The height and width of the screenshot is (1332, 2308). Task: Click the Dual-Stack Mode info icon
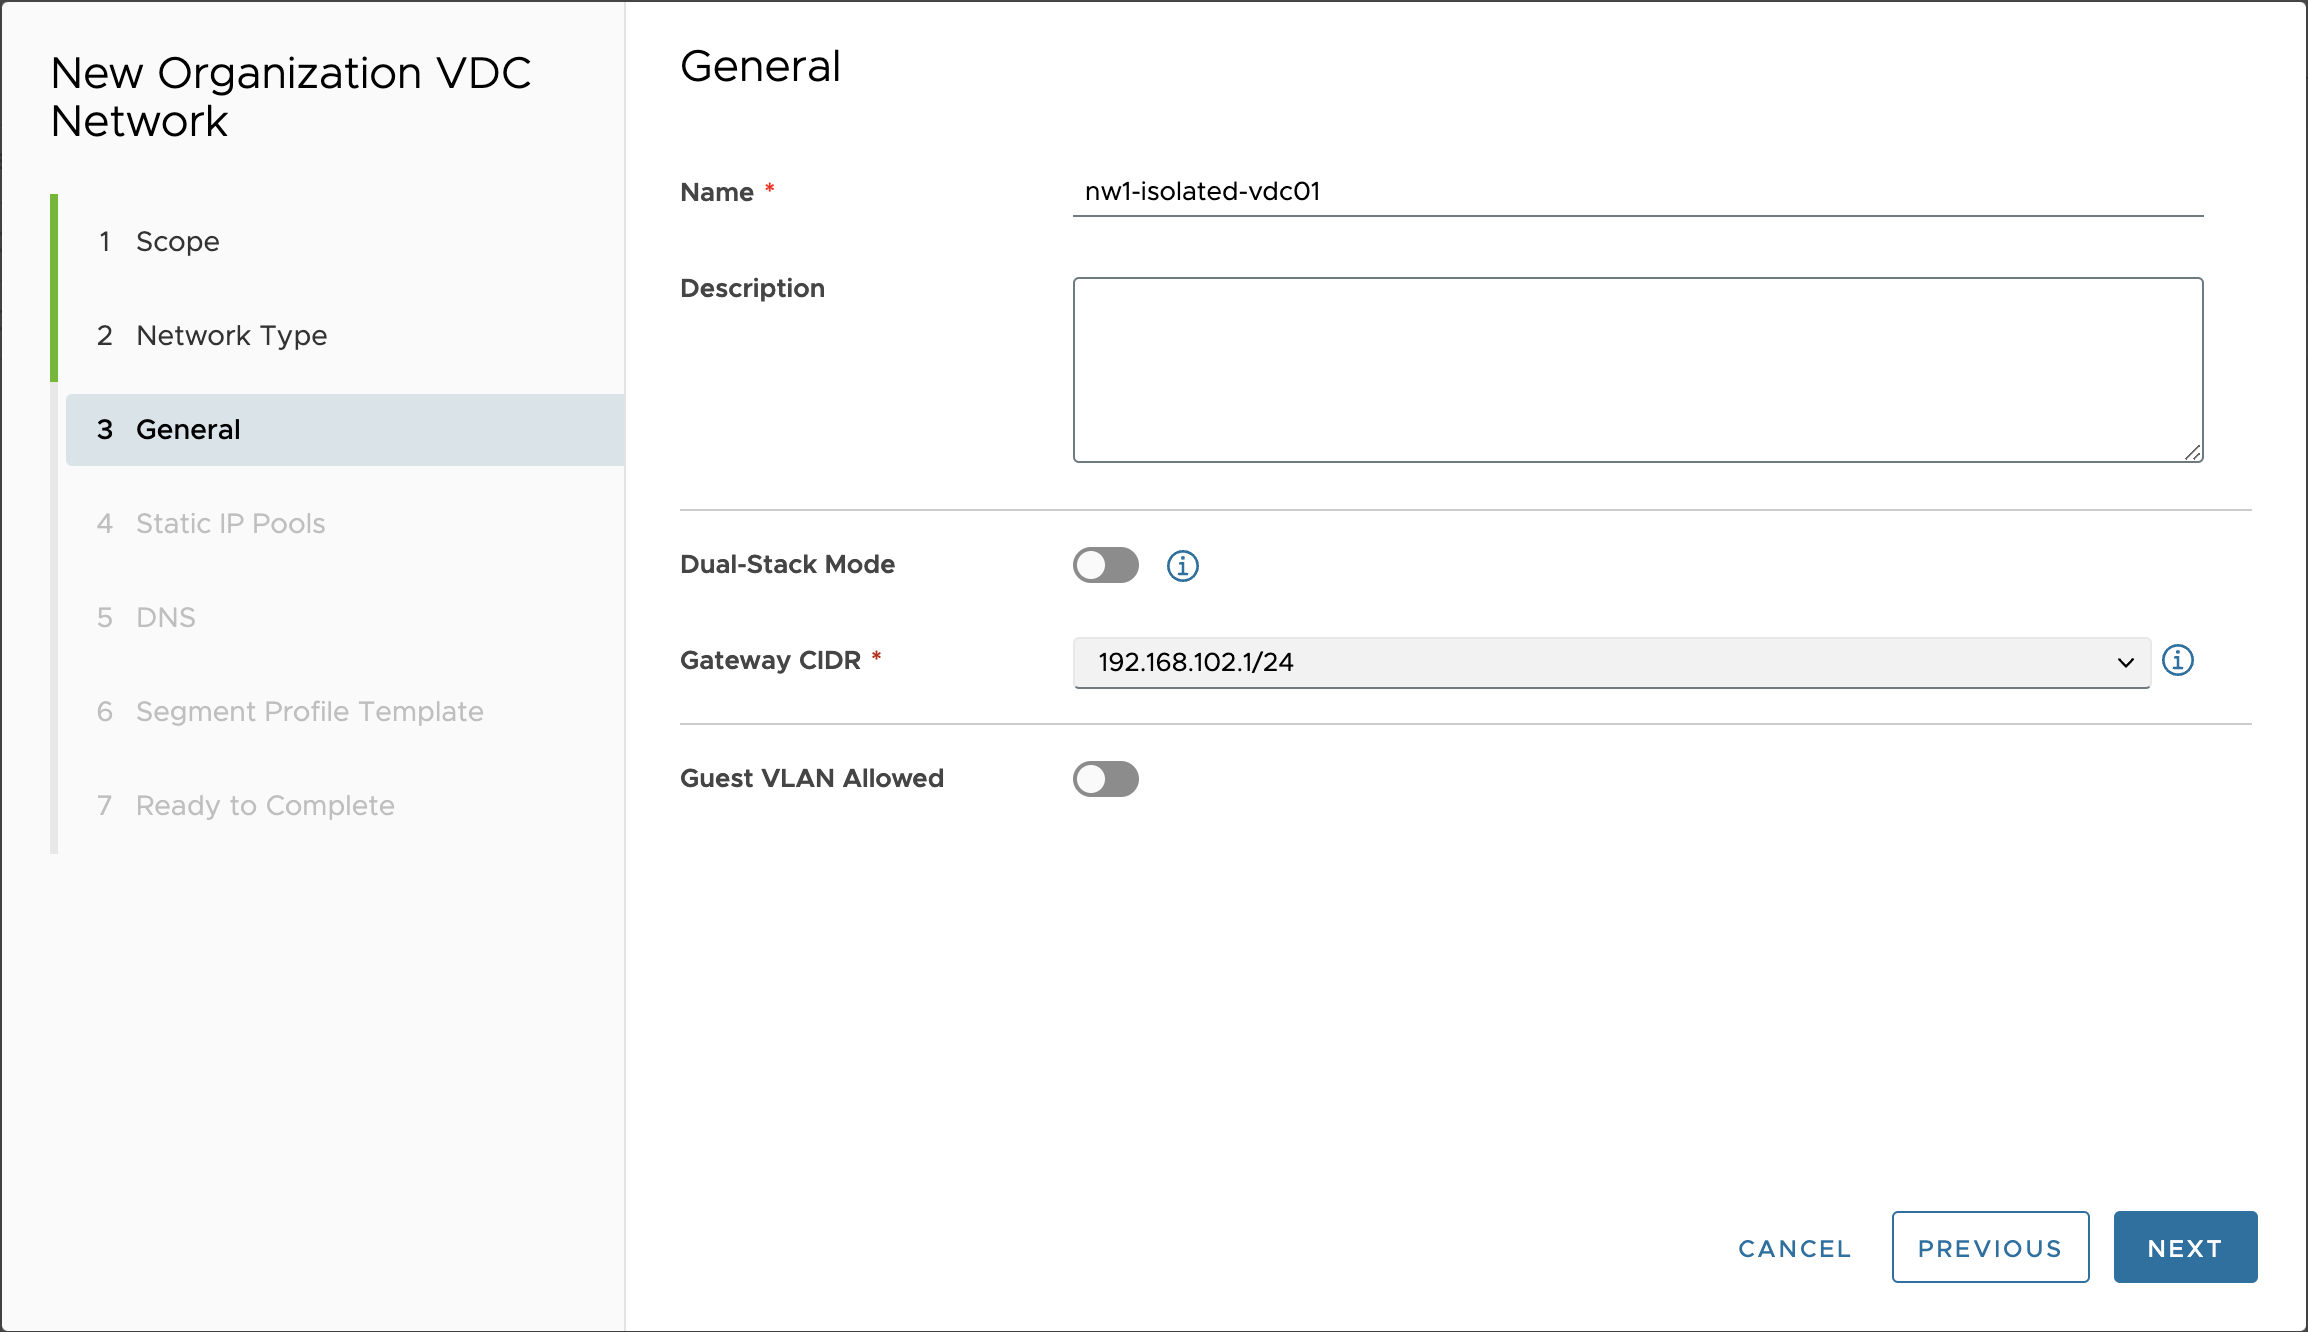1182,566
